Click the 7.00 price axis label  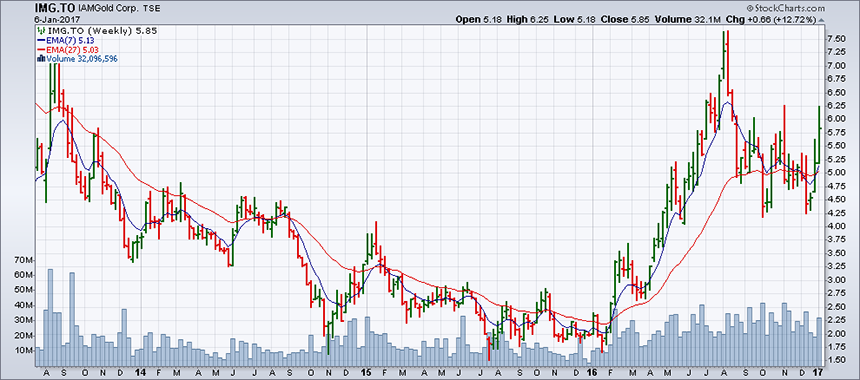pyautogui.click(x=837, y=65)
